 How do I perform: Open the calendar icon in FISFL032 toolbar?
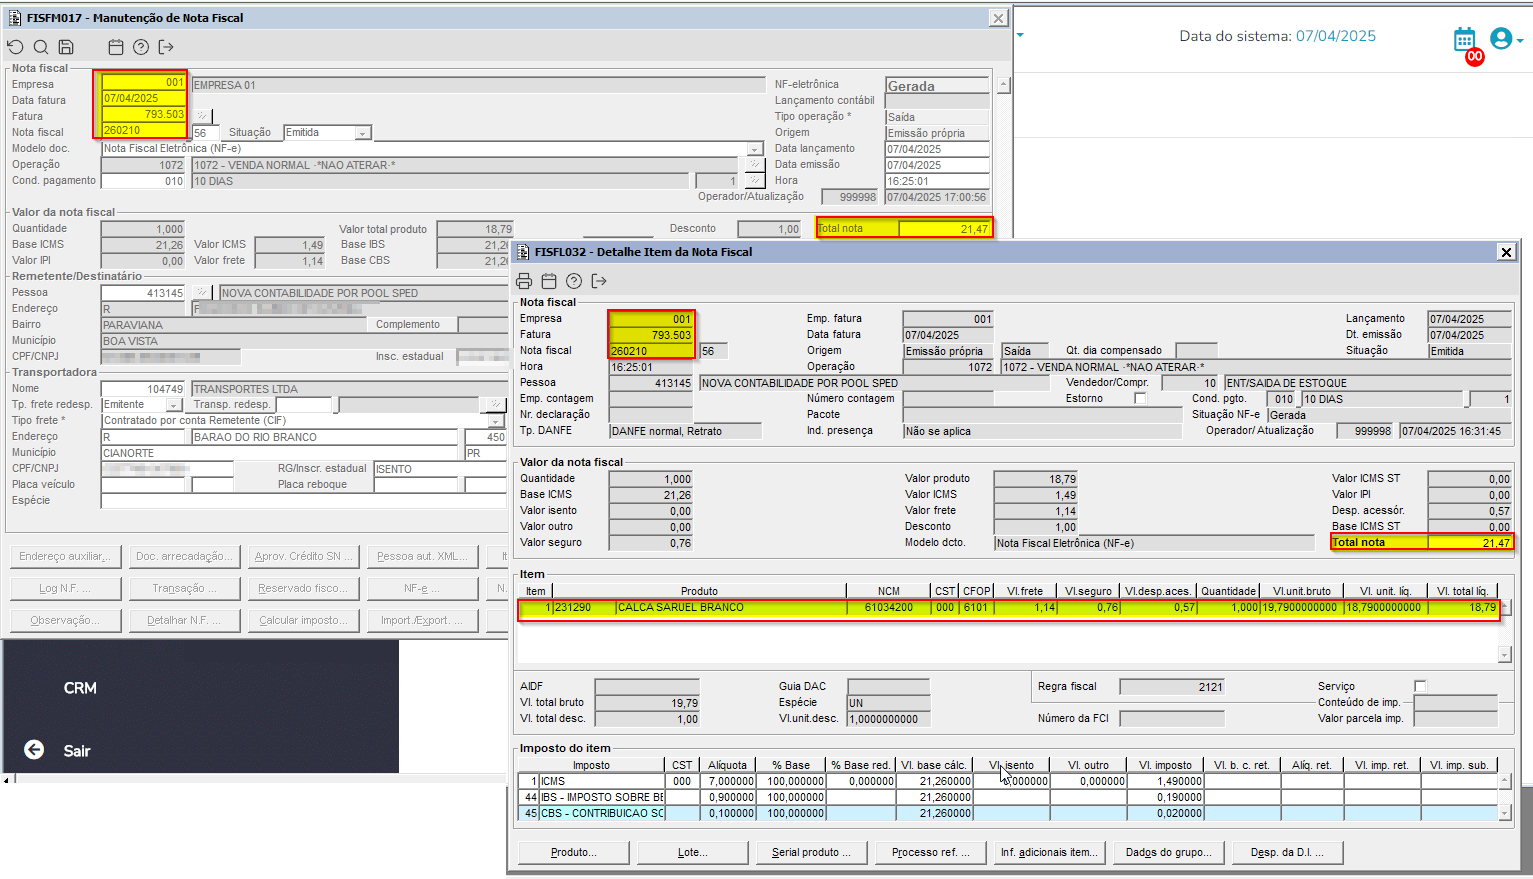549,281
